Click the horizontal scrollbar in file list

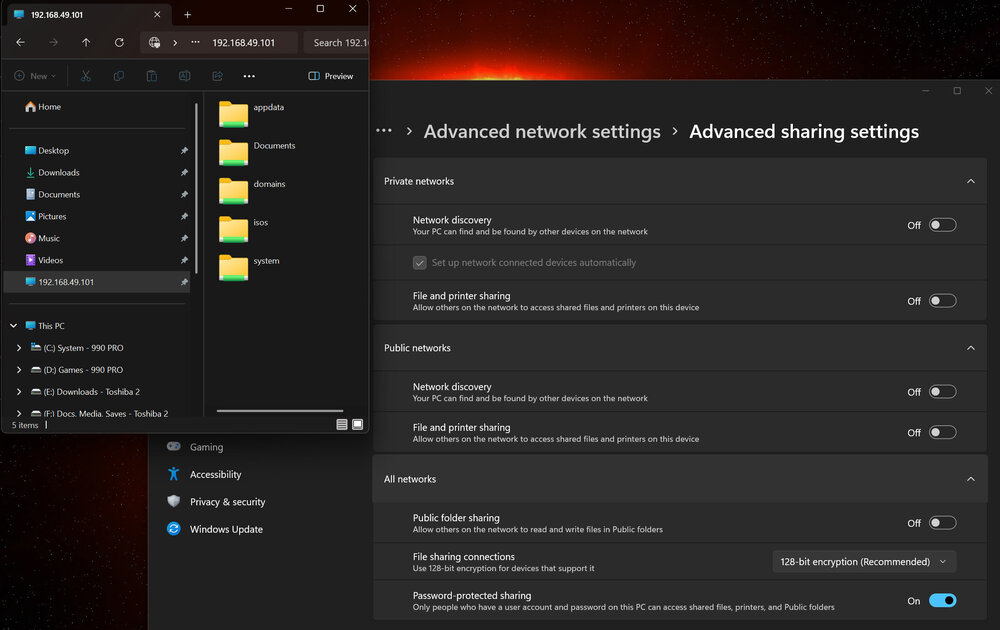coord(280,411)
